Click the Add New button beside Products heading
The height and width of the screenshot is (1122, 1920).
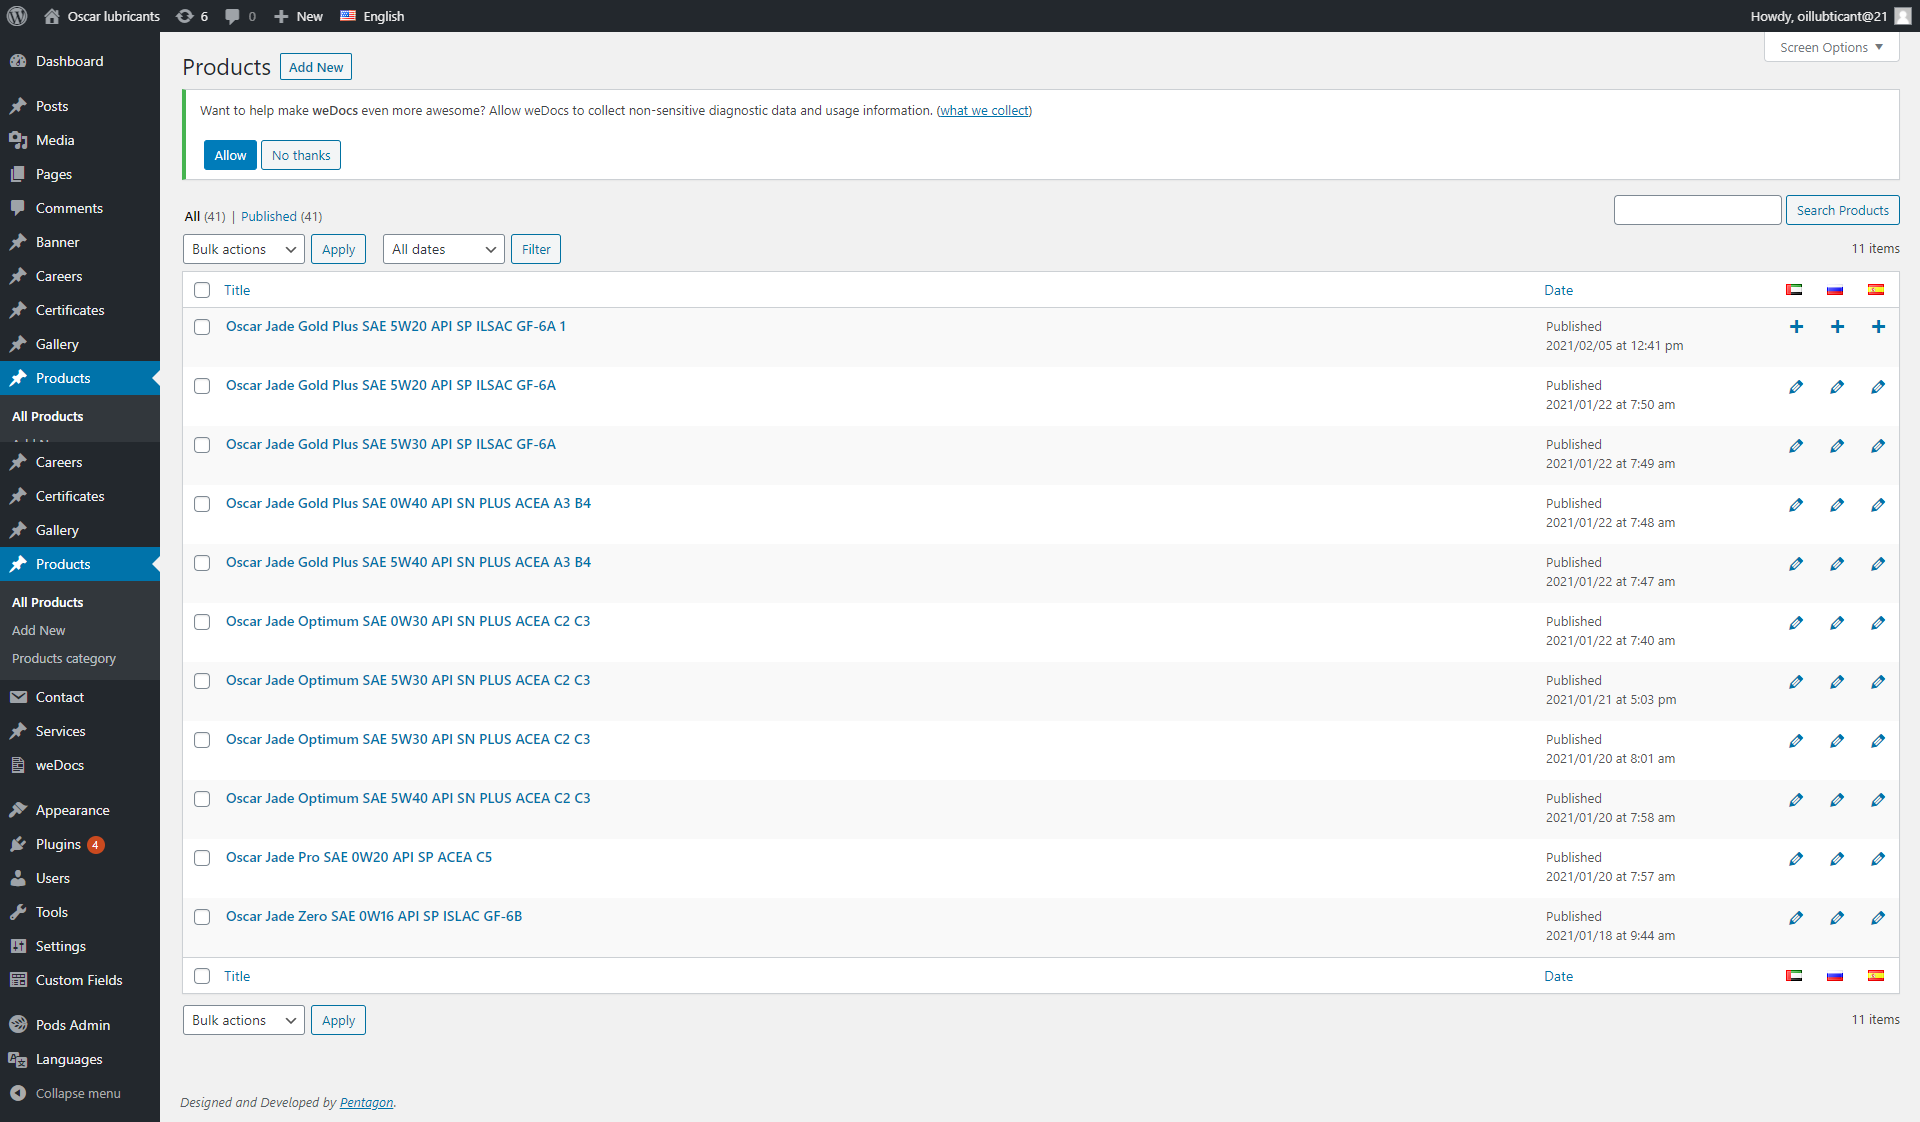pos(316,67)
